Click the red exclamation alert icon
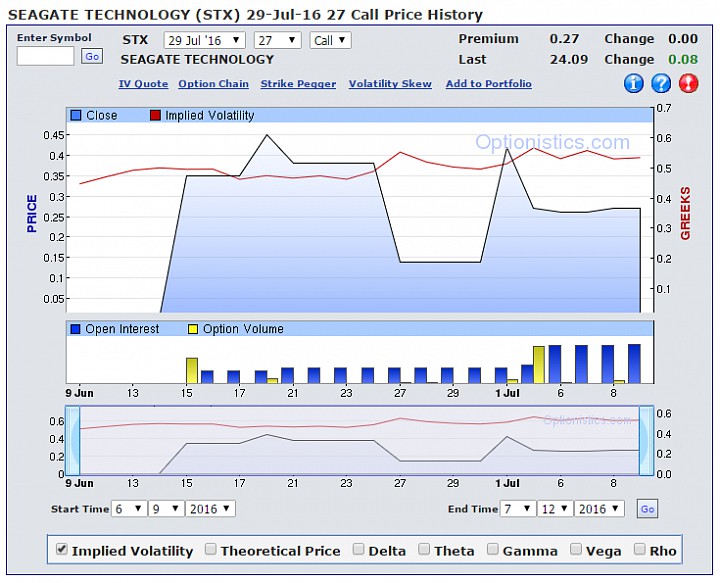Image resolution: width=720 pixels, height=583 pixels. [688, 84]
